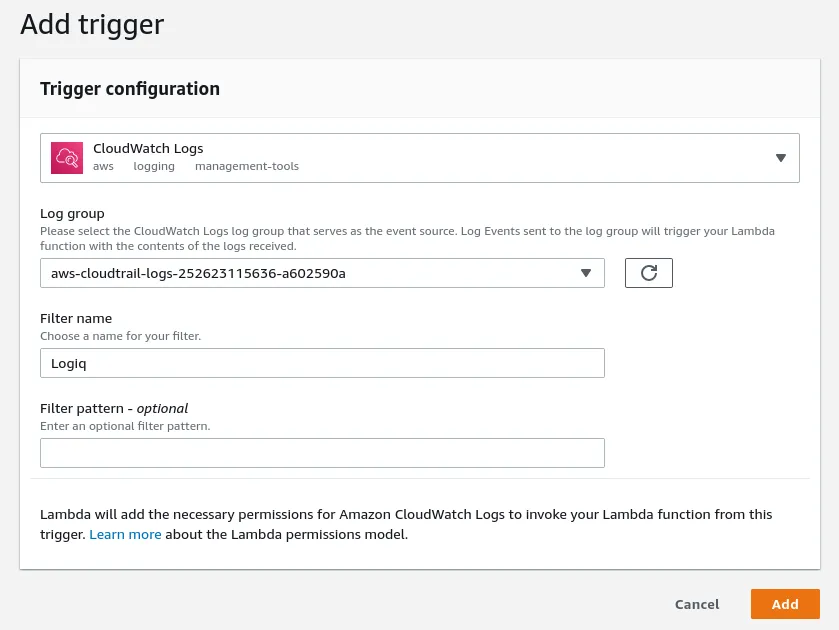Click the logging tag under CloudWatch Logs

[154, 166]
